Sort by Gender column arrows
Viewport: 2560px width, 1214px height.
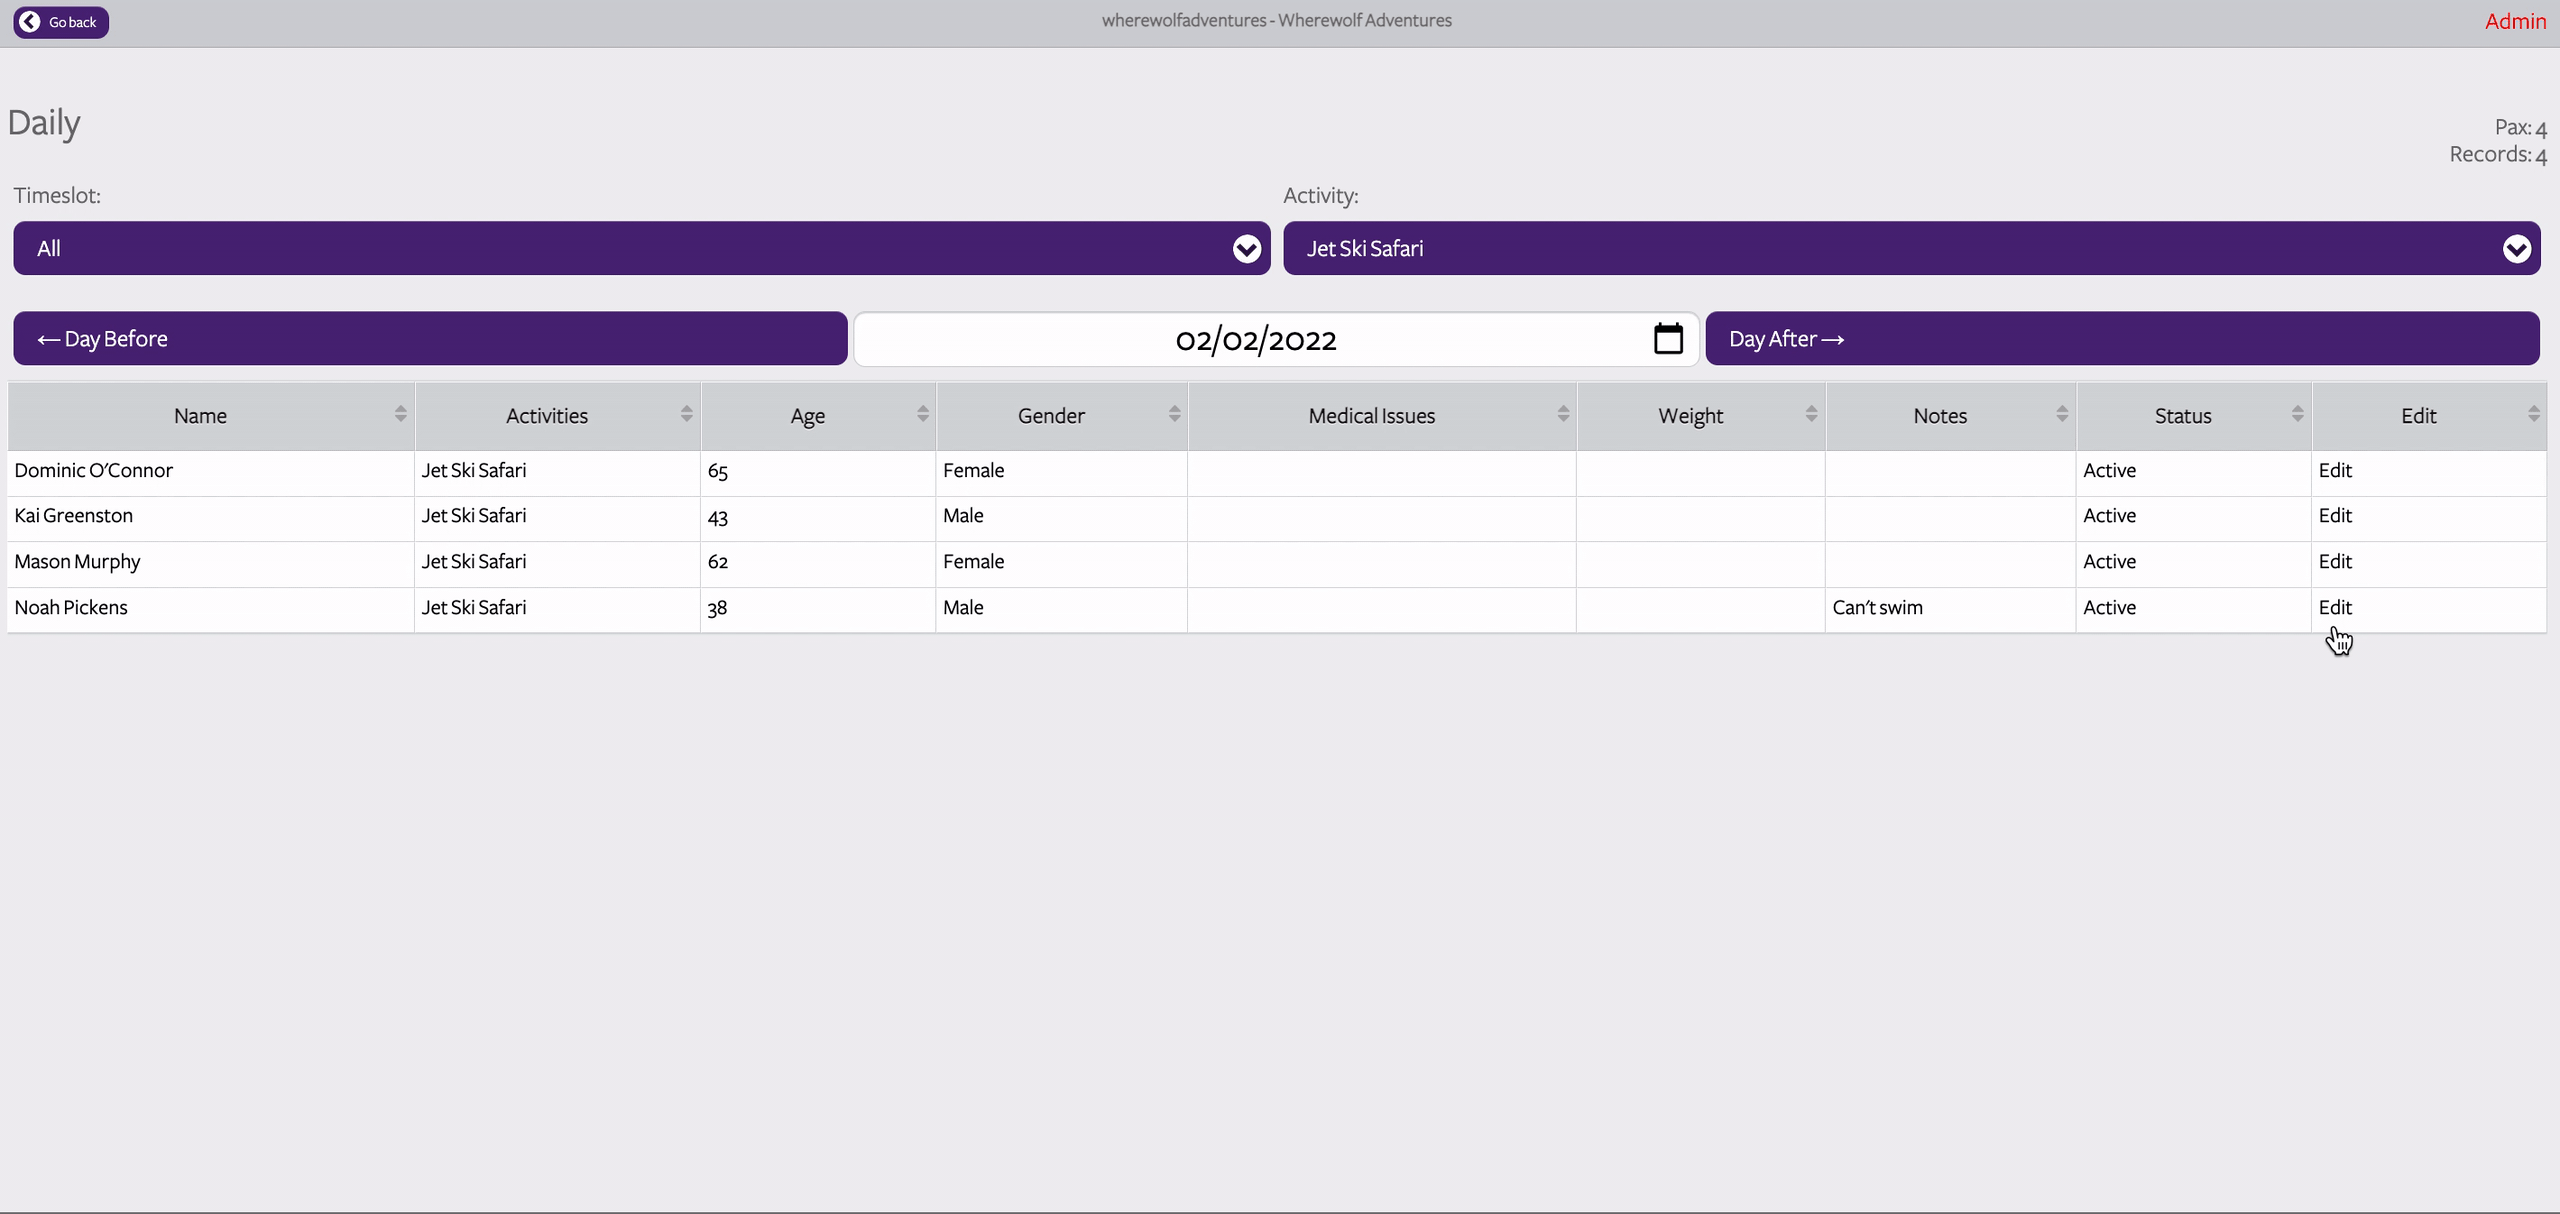pyautogui.click(x=1174, y=414)
